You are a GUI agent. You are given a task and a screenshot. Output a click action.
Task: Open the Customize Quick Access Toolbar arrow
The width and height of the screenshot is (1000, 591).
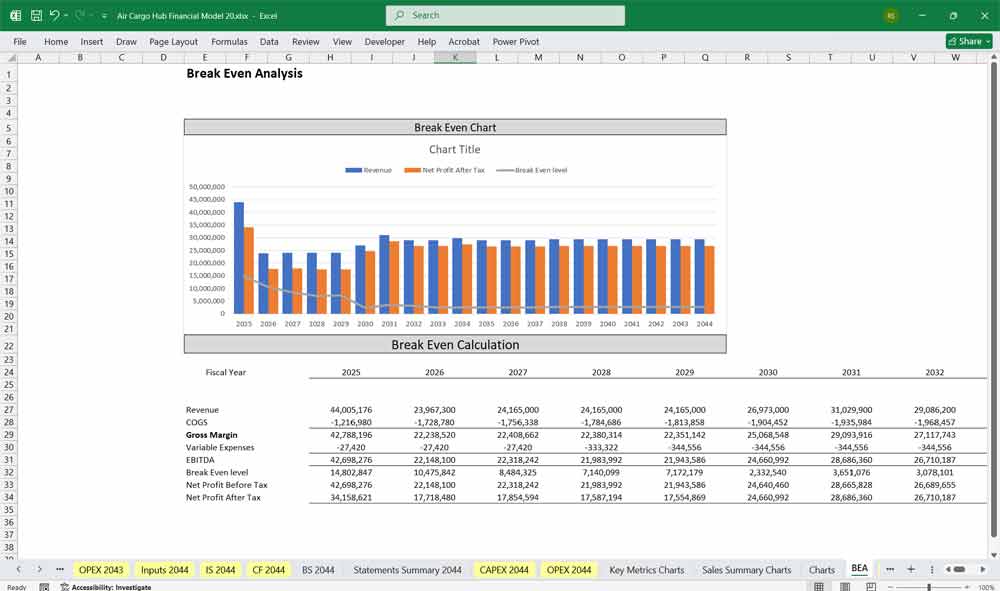click(104, 16)
